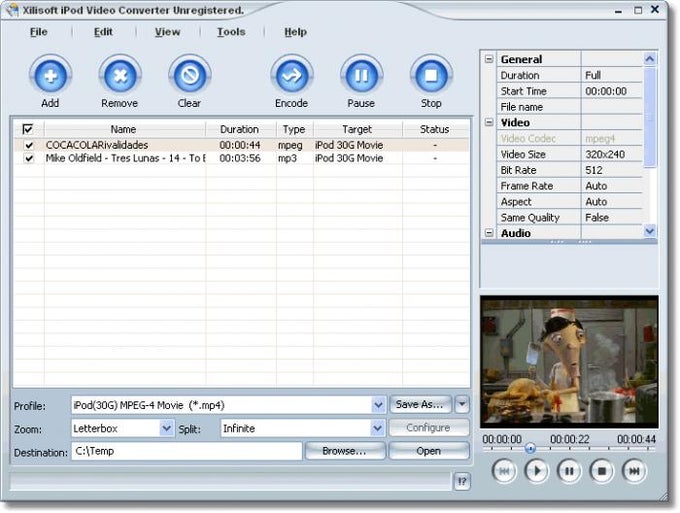The image size is (680, 513).
Task: Select the COCACOLARivalidades row
Action: tap(242, 145)
